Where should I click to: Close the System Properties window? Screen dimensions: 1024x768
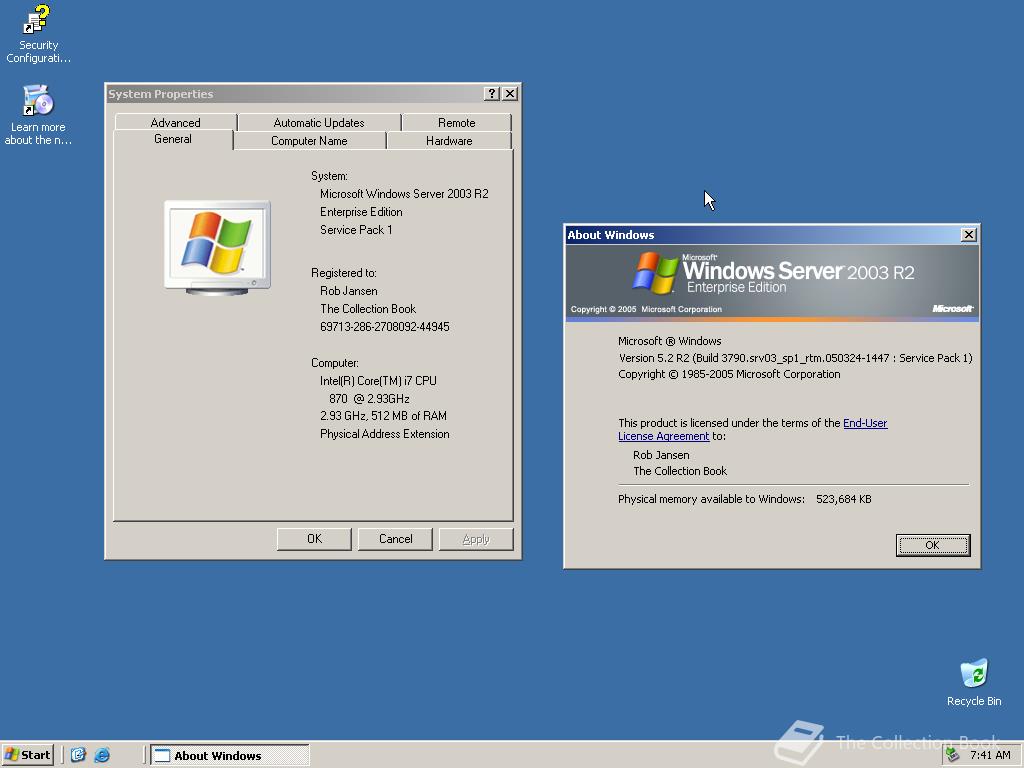pyautogui.click(x=510, y=94)
